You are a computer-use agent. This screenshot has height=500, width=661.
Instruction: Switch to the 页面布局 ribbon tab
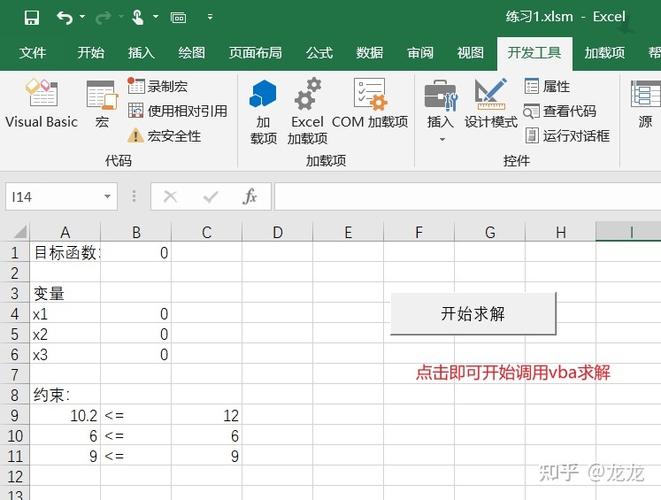255,53
